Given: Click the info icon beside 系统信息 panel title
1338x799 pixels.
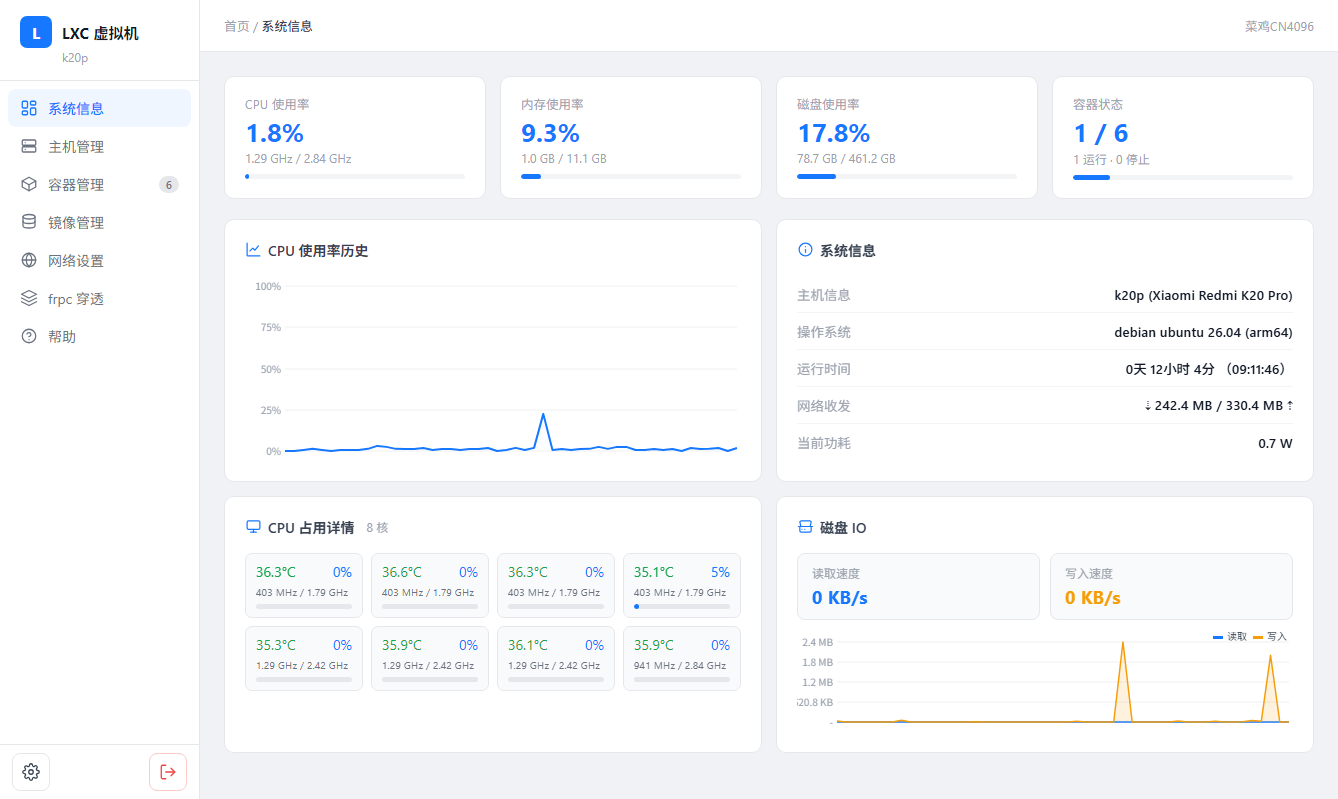Looking at the screenshot, I should (805, 250).
